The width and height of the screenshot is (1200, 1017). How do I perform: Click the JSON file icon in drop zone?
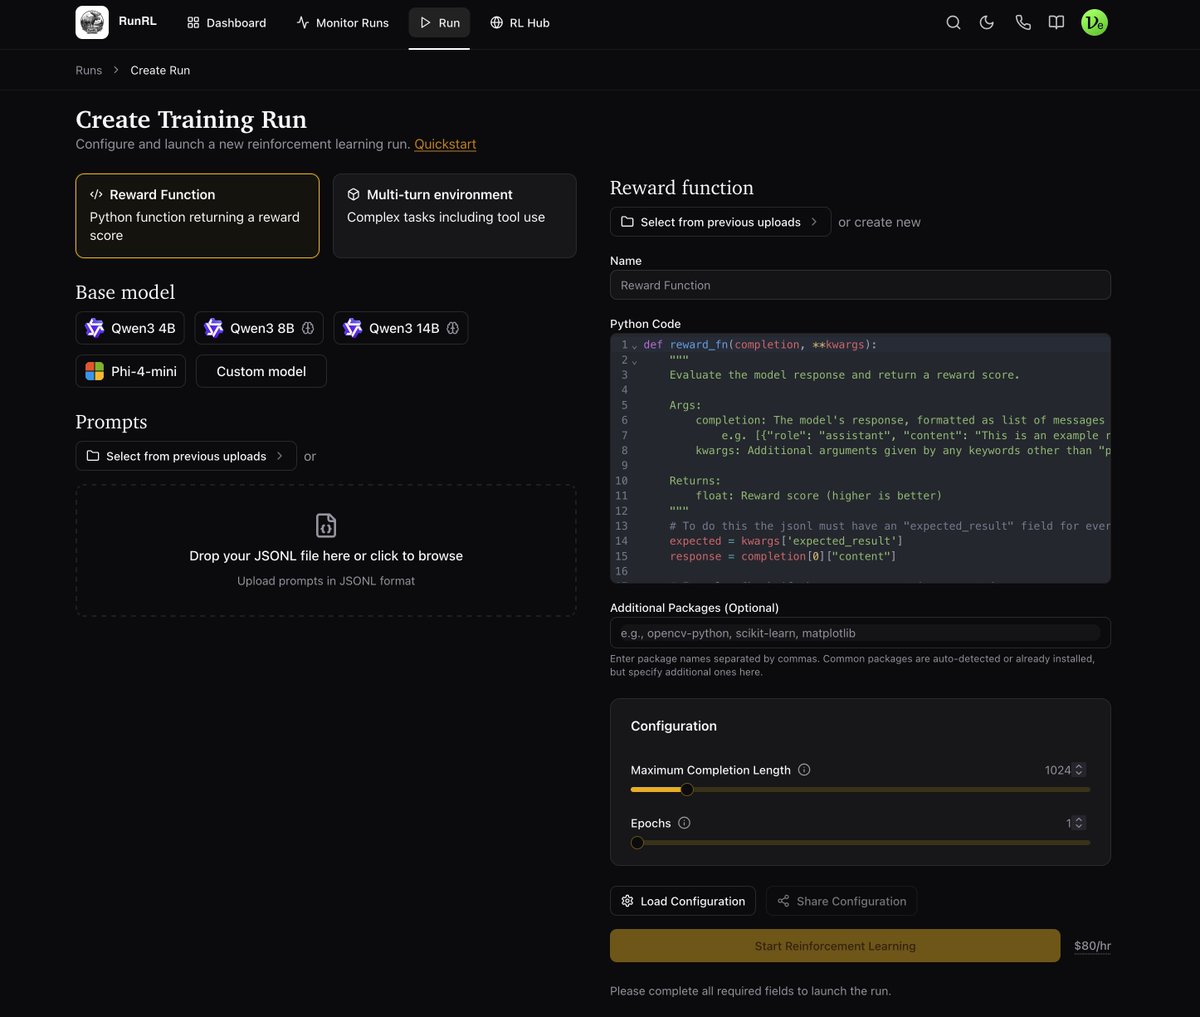(326, 525)
